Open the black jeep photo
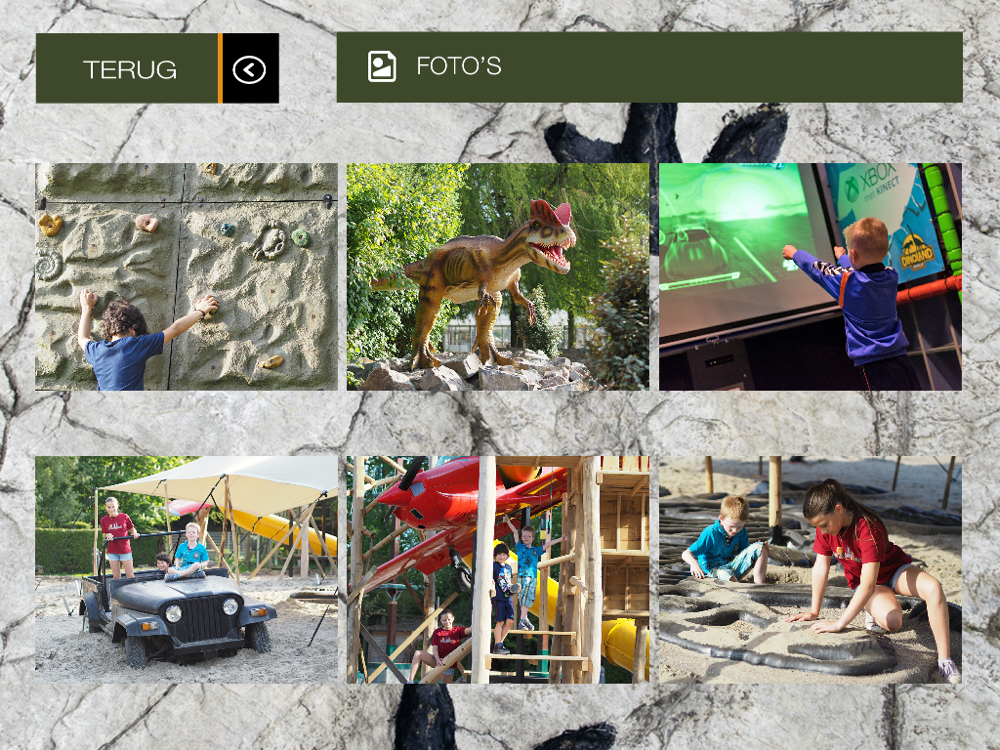 tap(186, 570)
